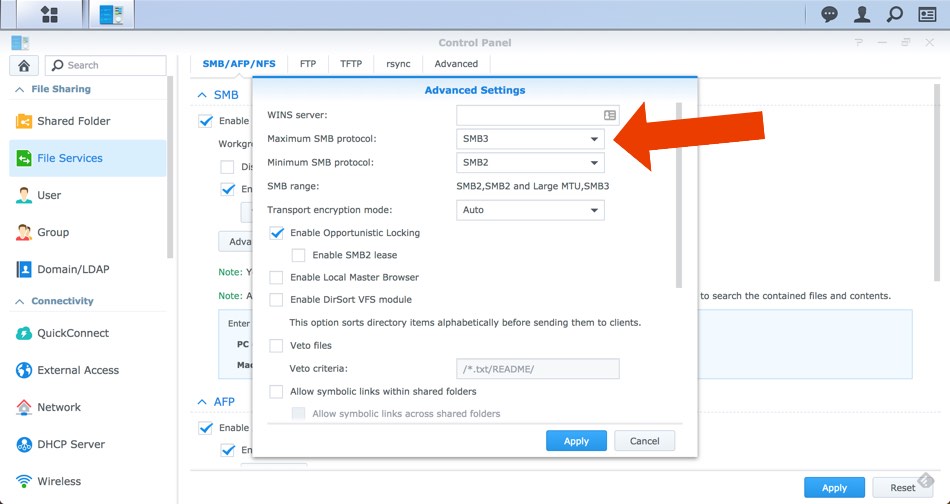Click the sidebar scrollbar
This screenshot has width=950, height=504.
click(170, 167)
